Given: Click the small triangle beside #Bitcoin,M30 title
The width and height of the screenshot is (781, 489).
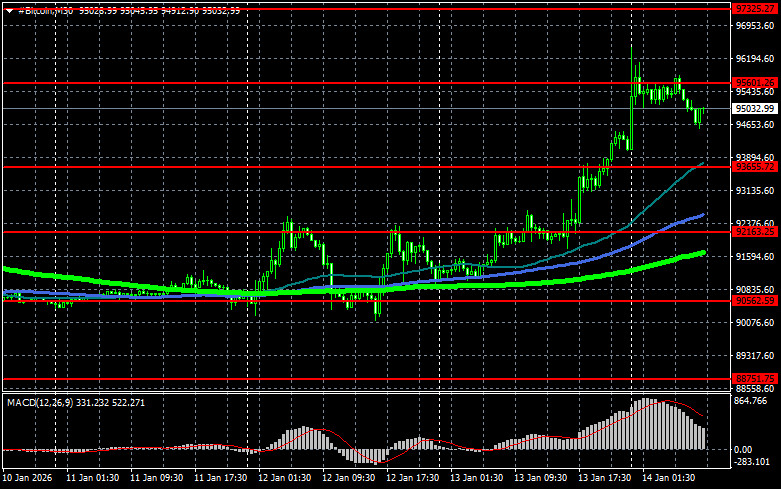Looking at the screenshot, I should click(9, 10).
